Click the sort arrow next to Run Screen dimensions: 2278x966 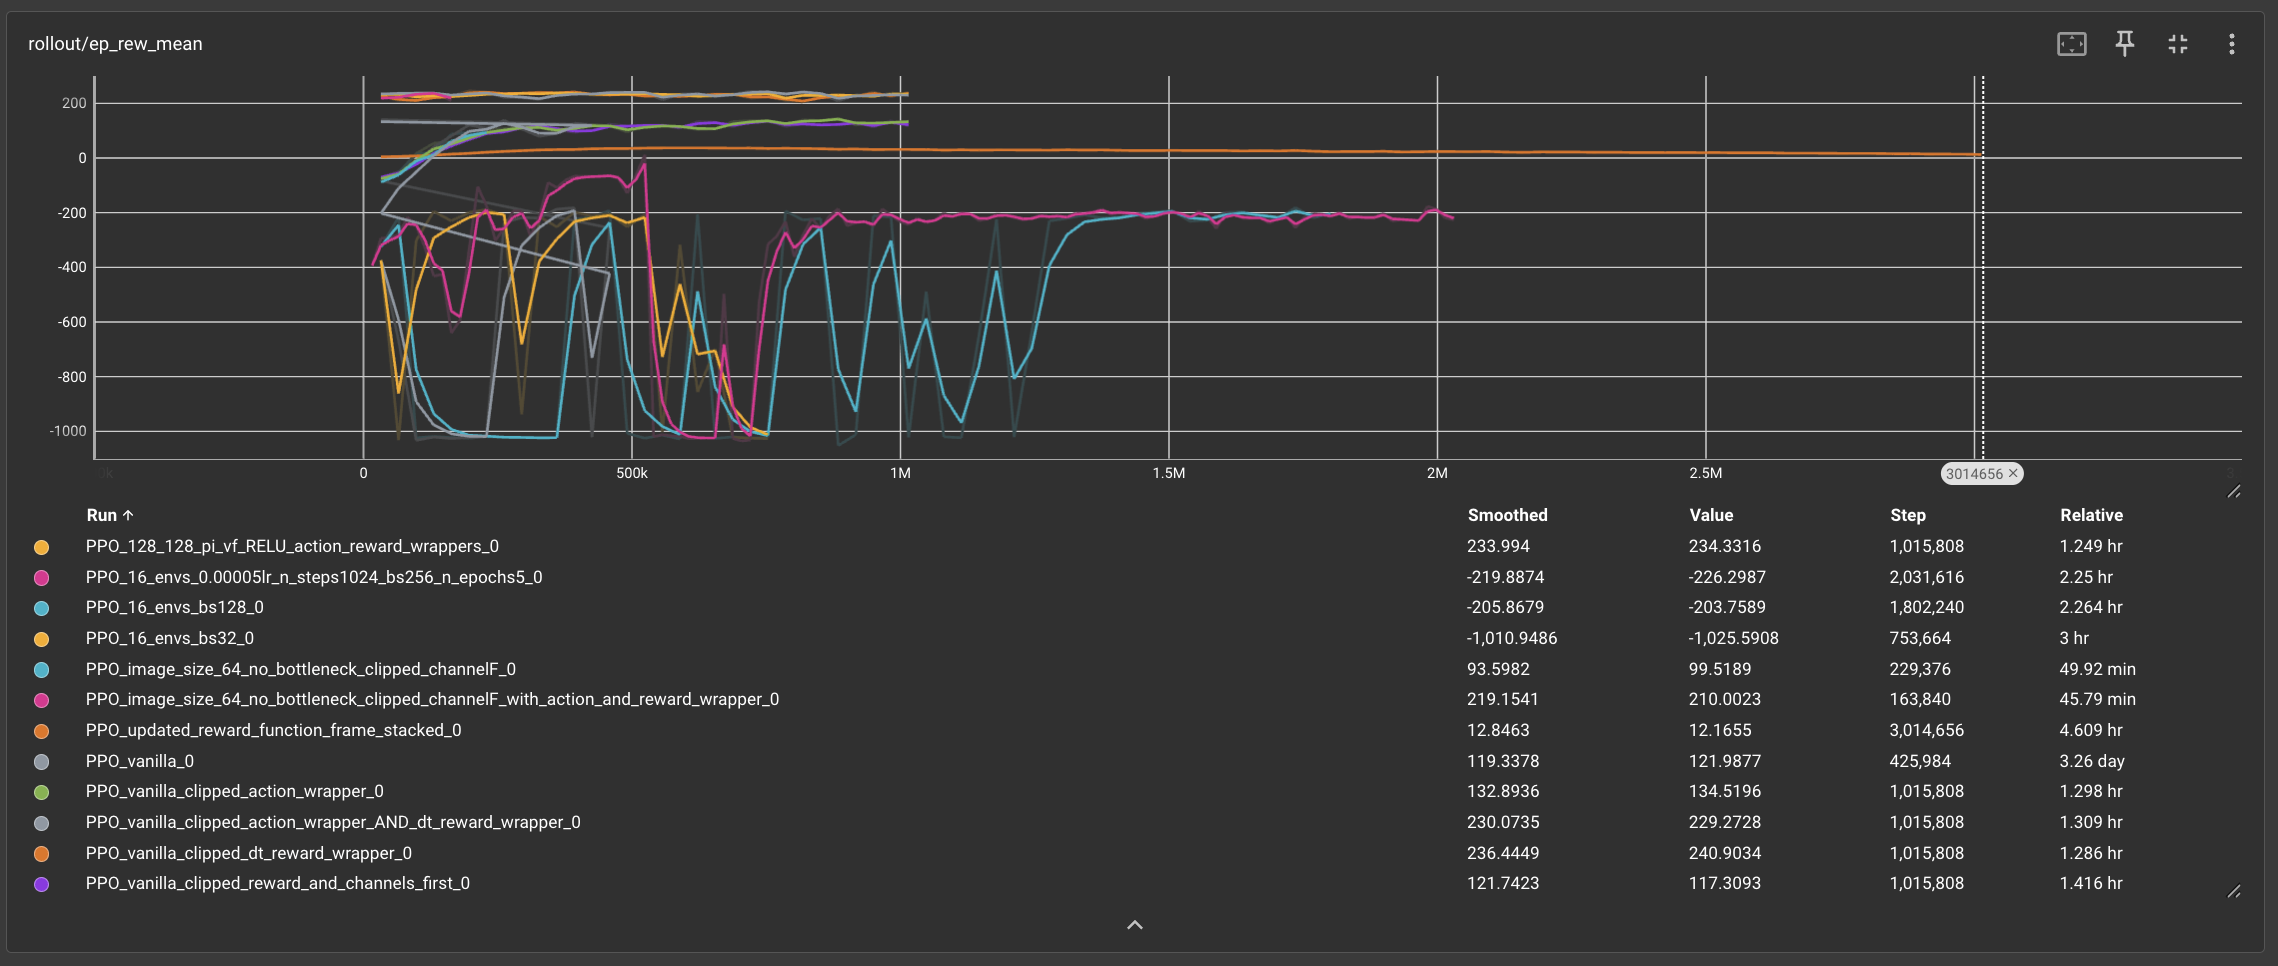[128, 515]
